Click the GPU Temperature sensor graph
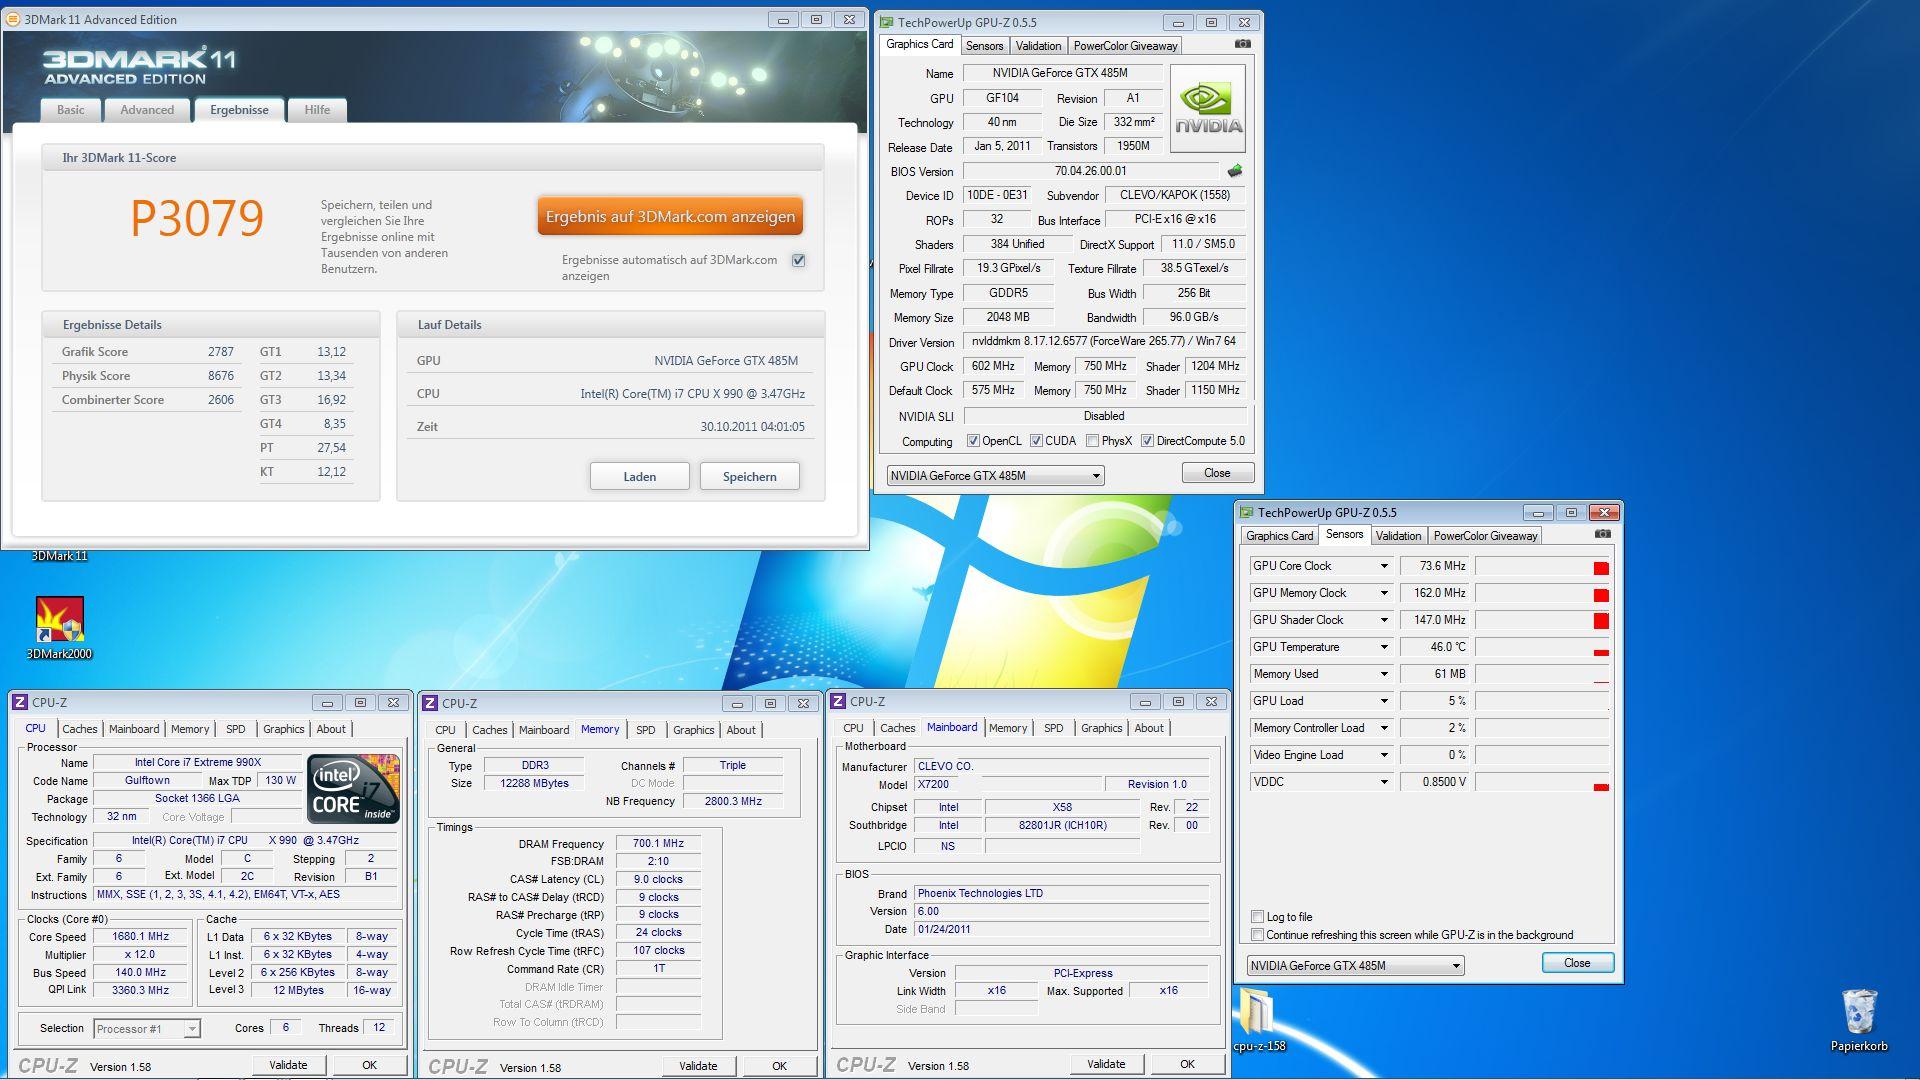 [x=1542, y=647]
